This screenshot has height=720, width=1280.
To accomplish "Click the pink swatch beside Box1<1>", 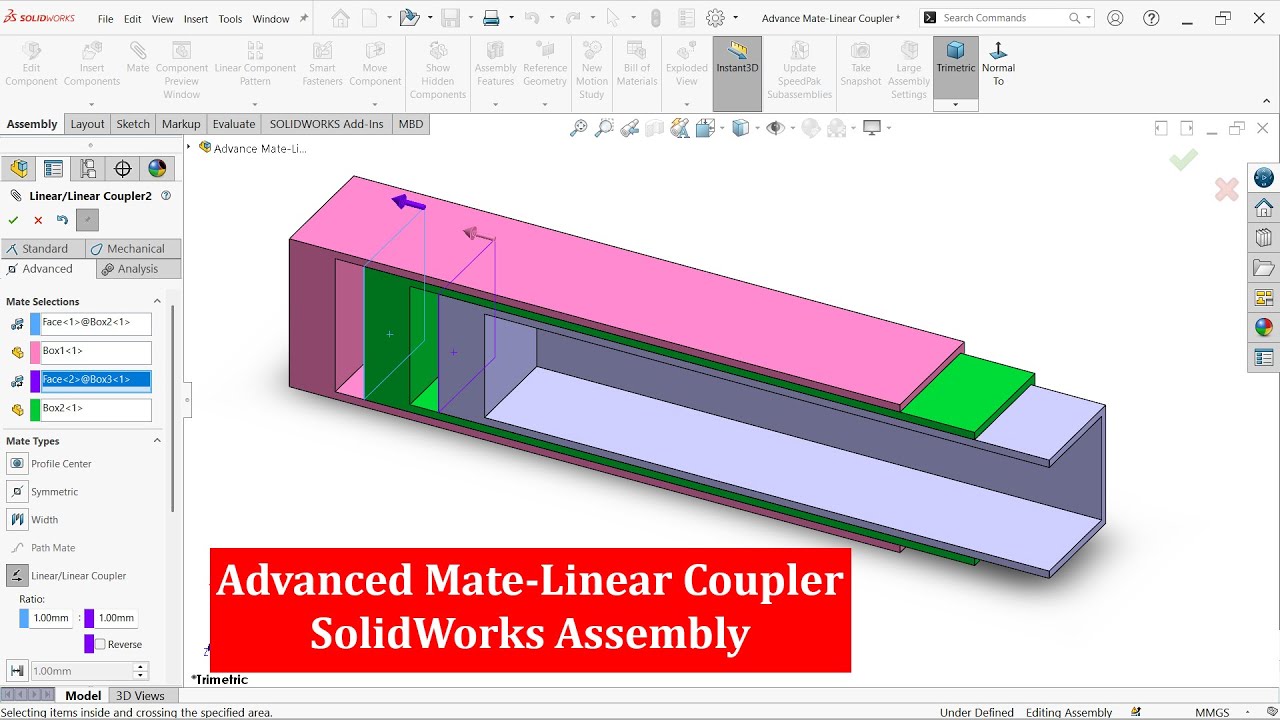I will pos(35,352).
